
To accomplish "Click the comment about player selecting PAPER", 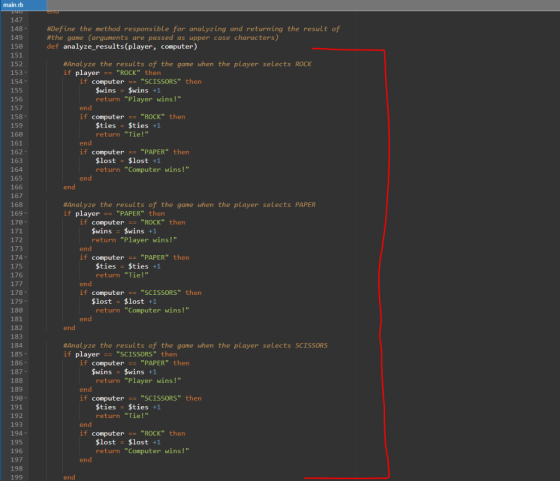I will [x=189, y=205].
